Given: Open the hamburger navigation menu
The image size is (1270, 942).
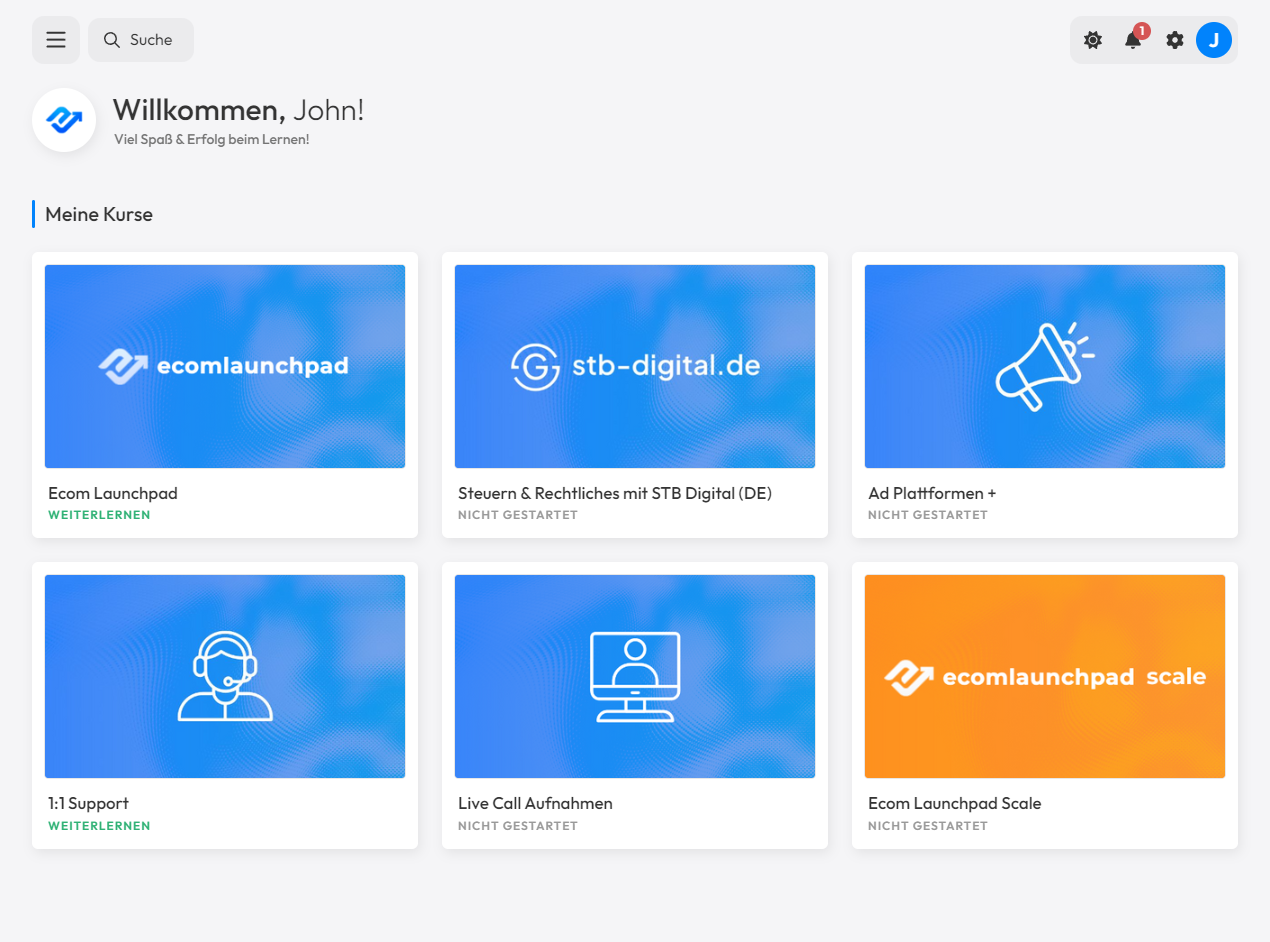Looking at the screenshot, I should [55, 39].
